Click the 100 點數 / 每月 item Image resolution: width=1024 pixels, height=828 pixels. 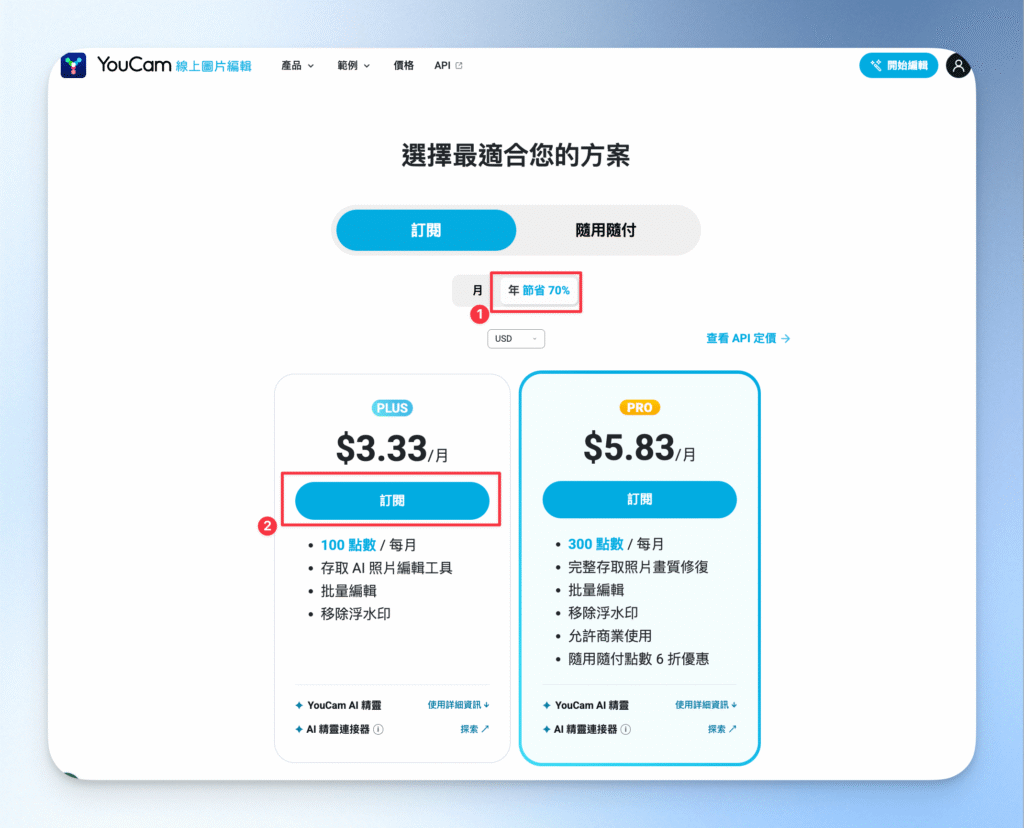click(368, 545)
